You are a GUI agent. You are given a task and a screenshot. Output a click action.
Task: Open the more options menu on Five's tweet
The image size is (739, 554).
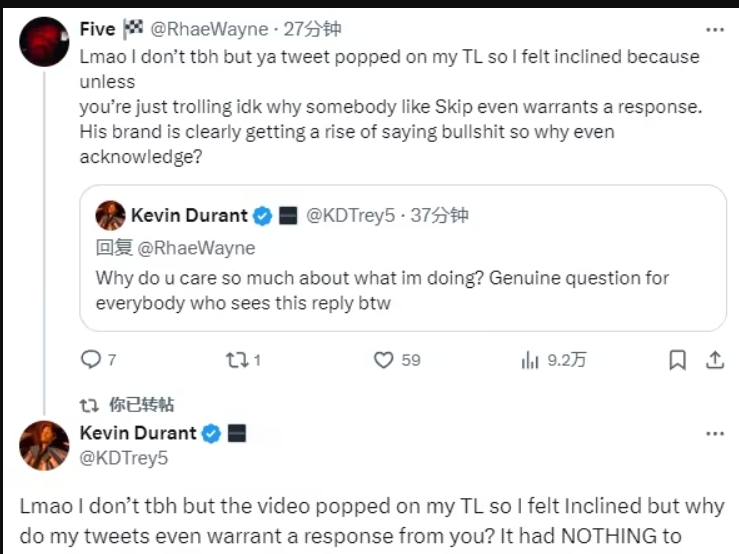(714, 30)
